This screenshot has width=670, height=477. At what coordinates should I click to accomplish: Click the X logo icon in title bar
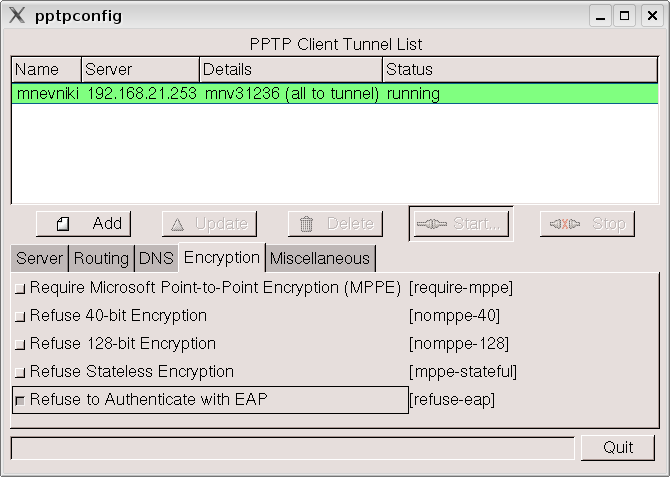point(17,15)
